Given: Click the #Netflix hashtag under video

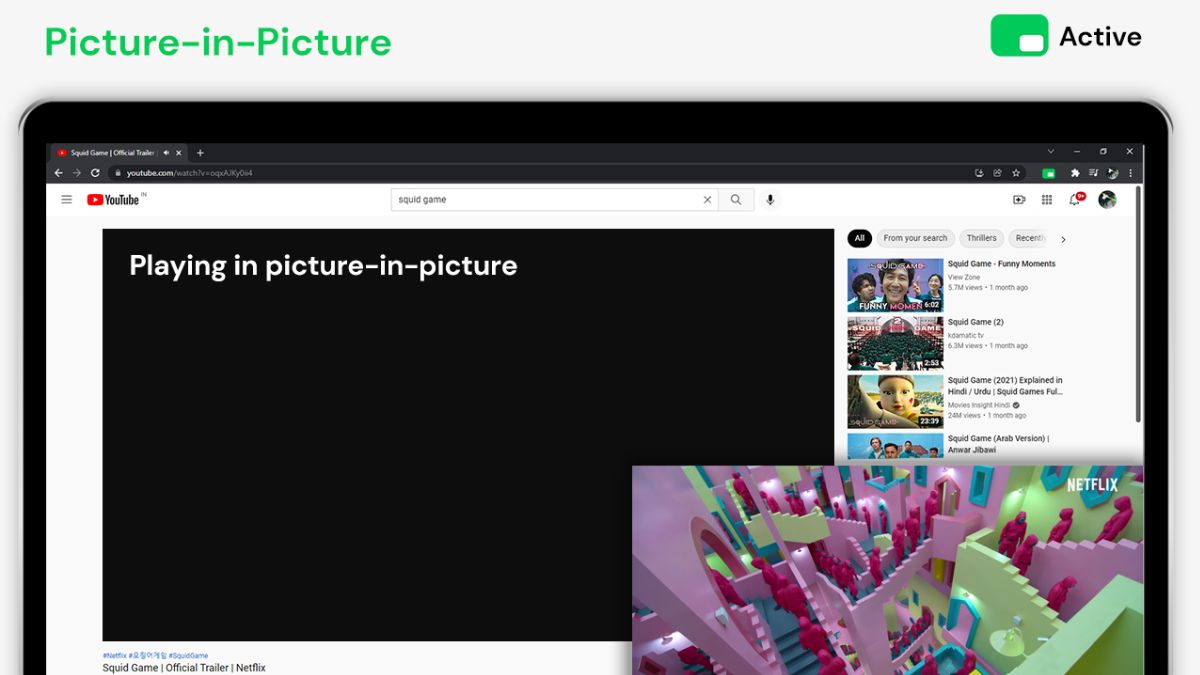Looking at the screenshot, I should click(x=114, y=656).
